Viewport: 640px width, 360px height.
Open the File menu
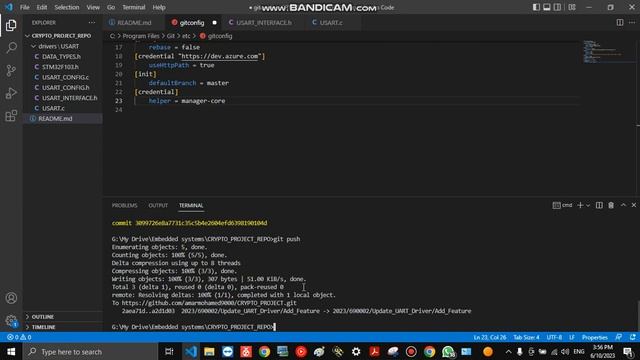[x=24, y=7]
